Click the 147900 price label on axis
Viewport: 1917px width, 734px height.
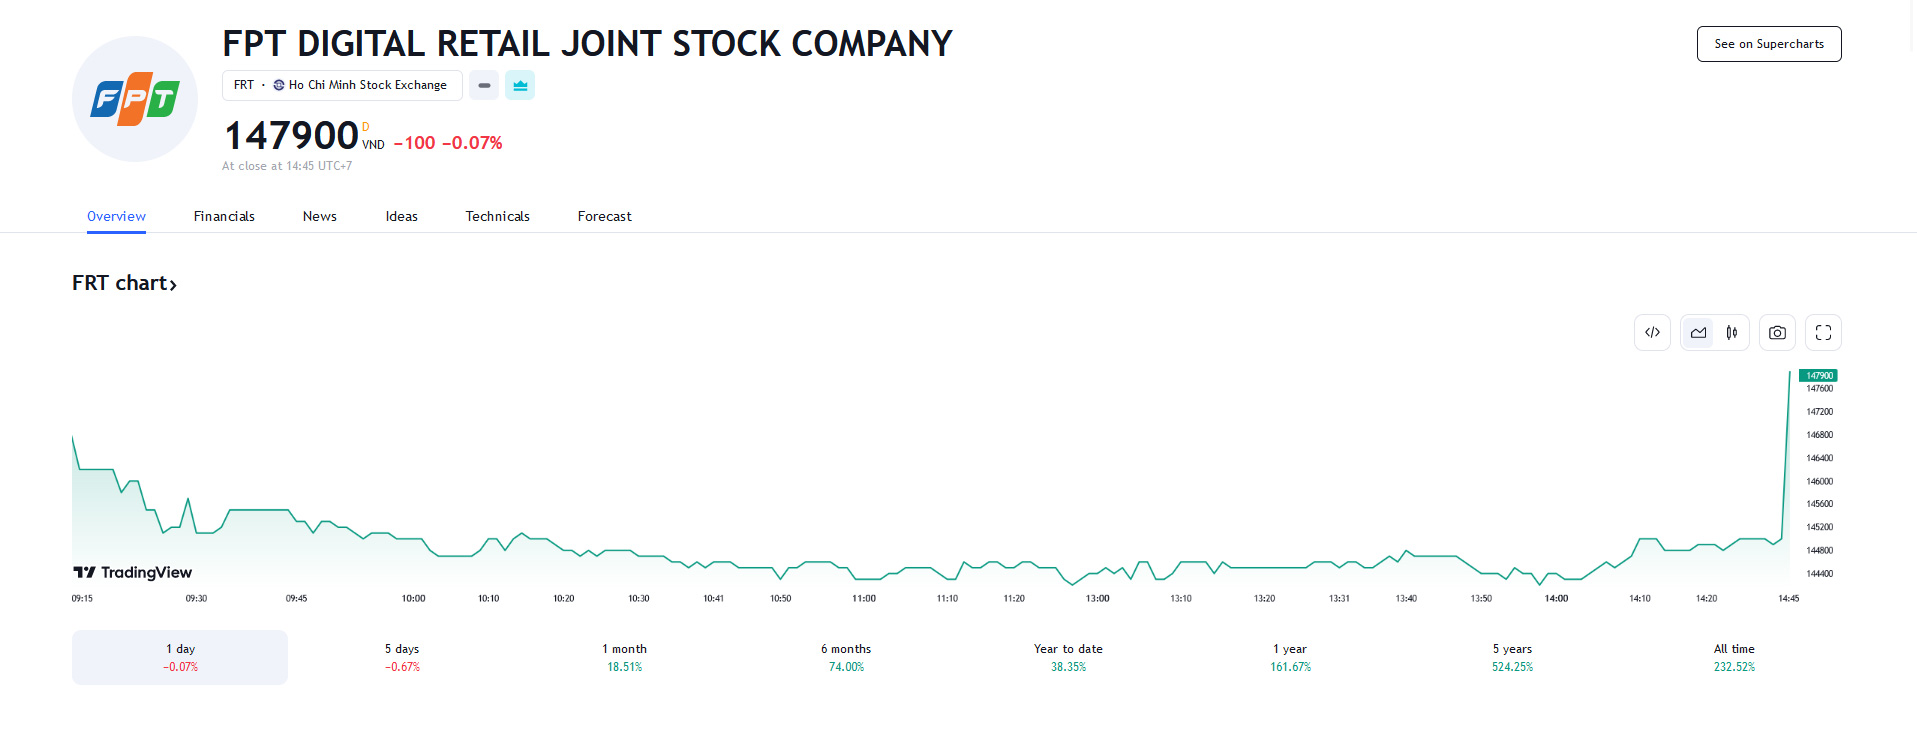point(1818,376)
